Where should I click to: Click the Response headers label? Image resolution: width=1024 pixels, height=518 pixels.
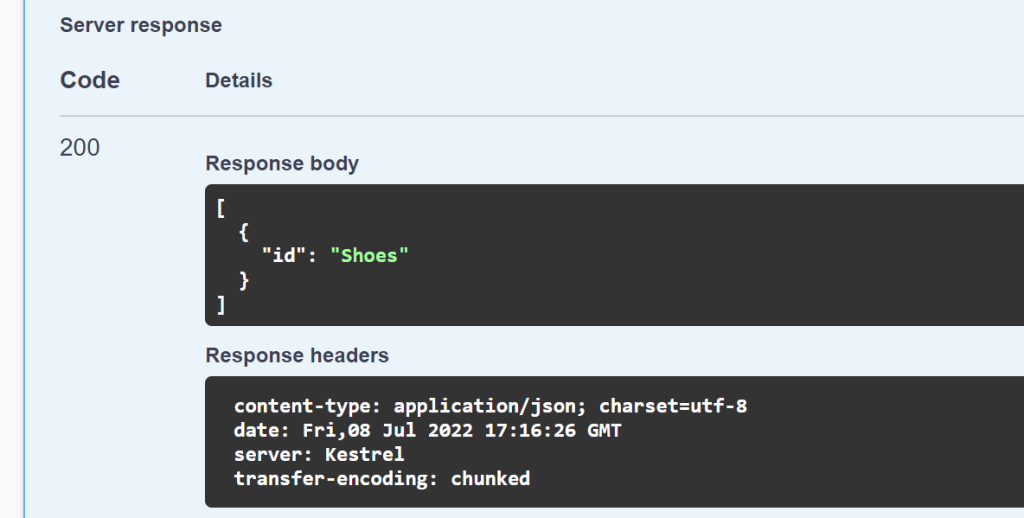(x=297, y=355)
